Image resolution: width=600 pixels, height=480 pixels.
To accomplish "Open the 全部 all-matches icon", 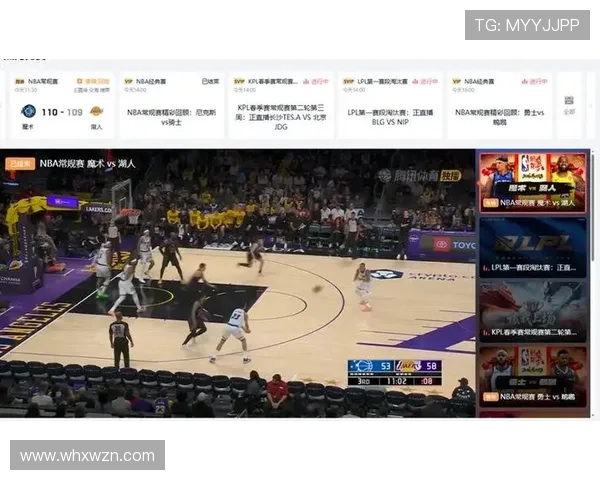I will tap(569, 101).
